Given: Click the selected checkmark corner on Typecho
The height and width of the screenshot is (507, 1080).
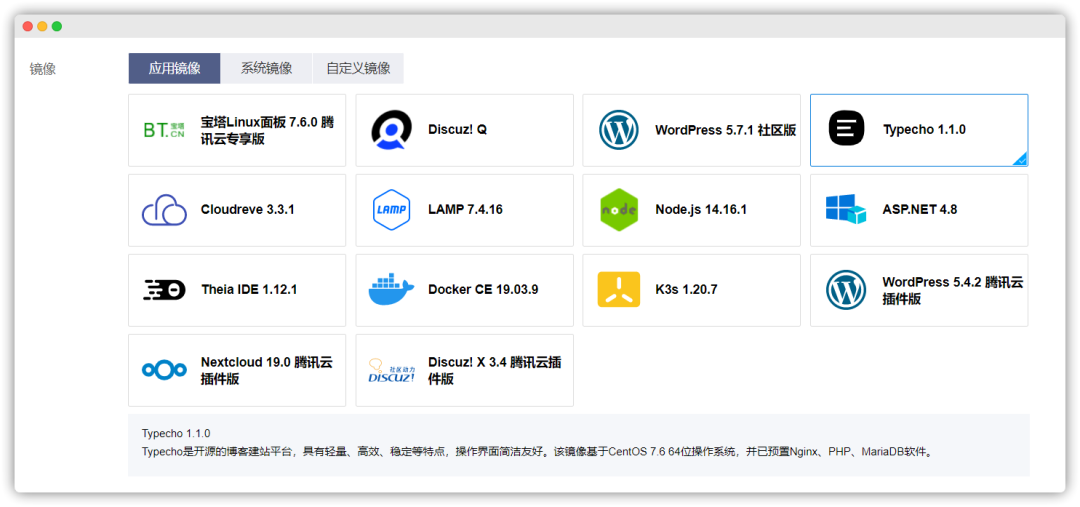Looking at the screenshot, I should pos(1021,159).
